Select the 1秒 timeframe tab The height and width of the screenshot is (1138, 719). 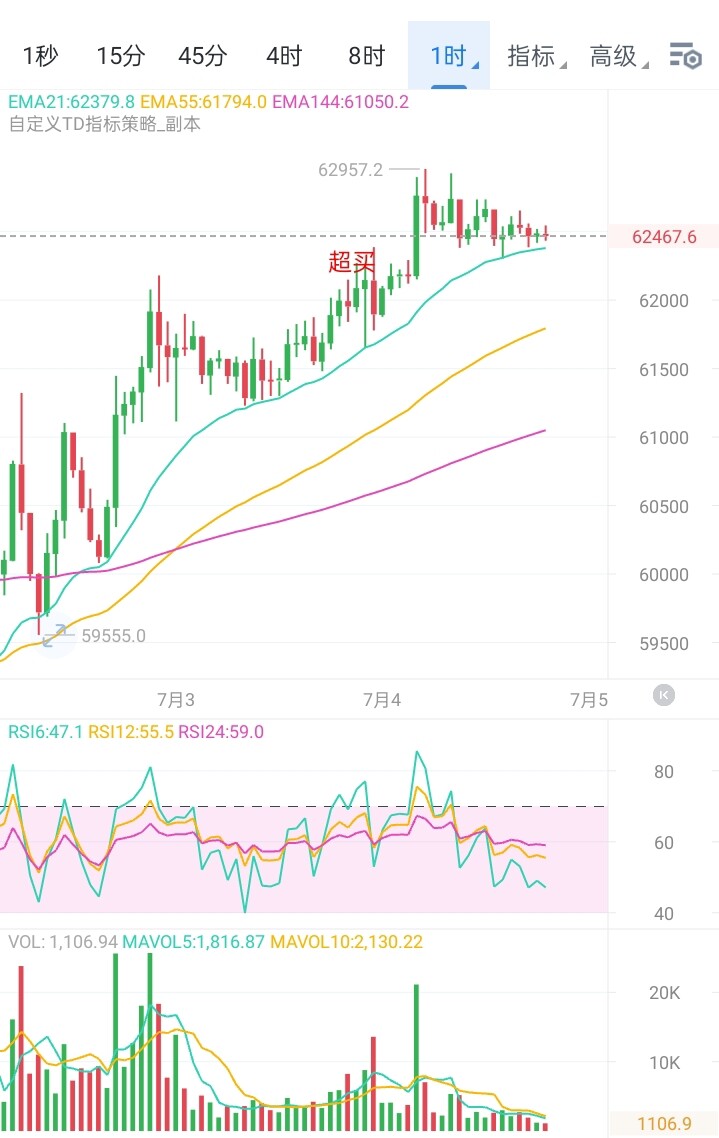41,56
